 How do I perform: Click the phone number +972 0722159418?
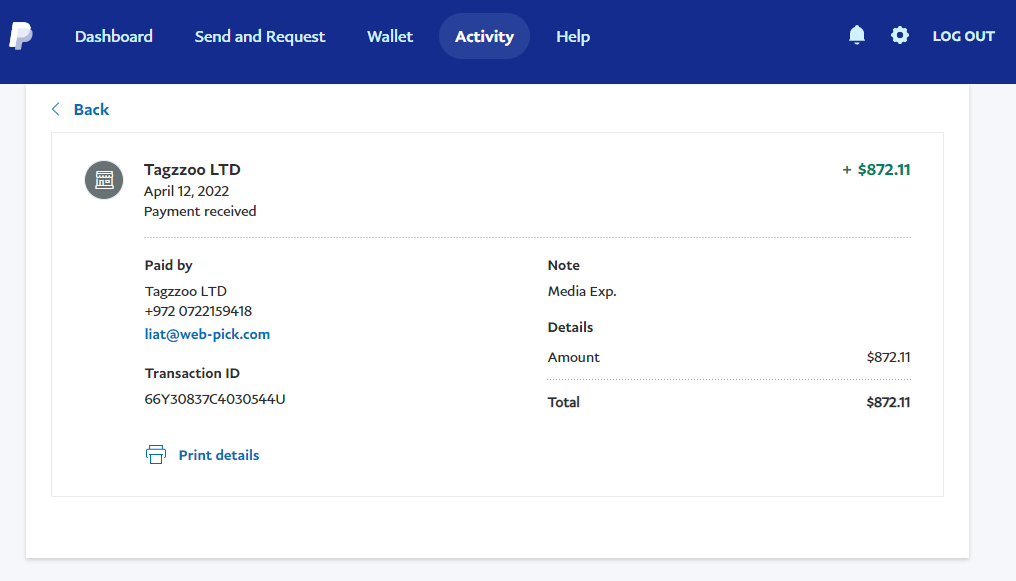click(x=198, y=311)
